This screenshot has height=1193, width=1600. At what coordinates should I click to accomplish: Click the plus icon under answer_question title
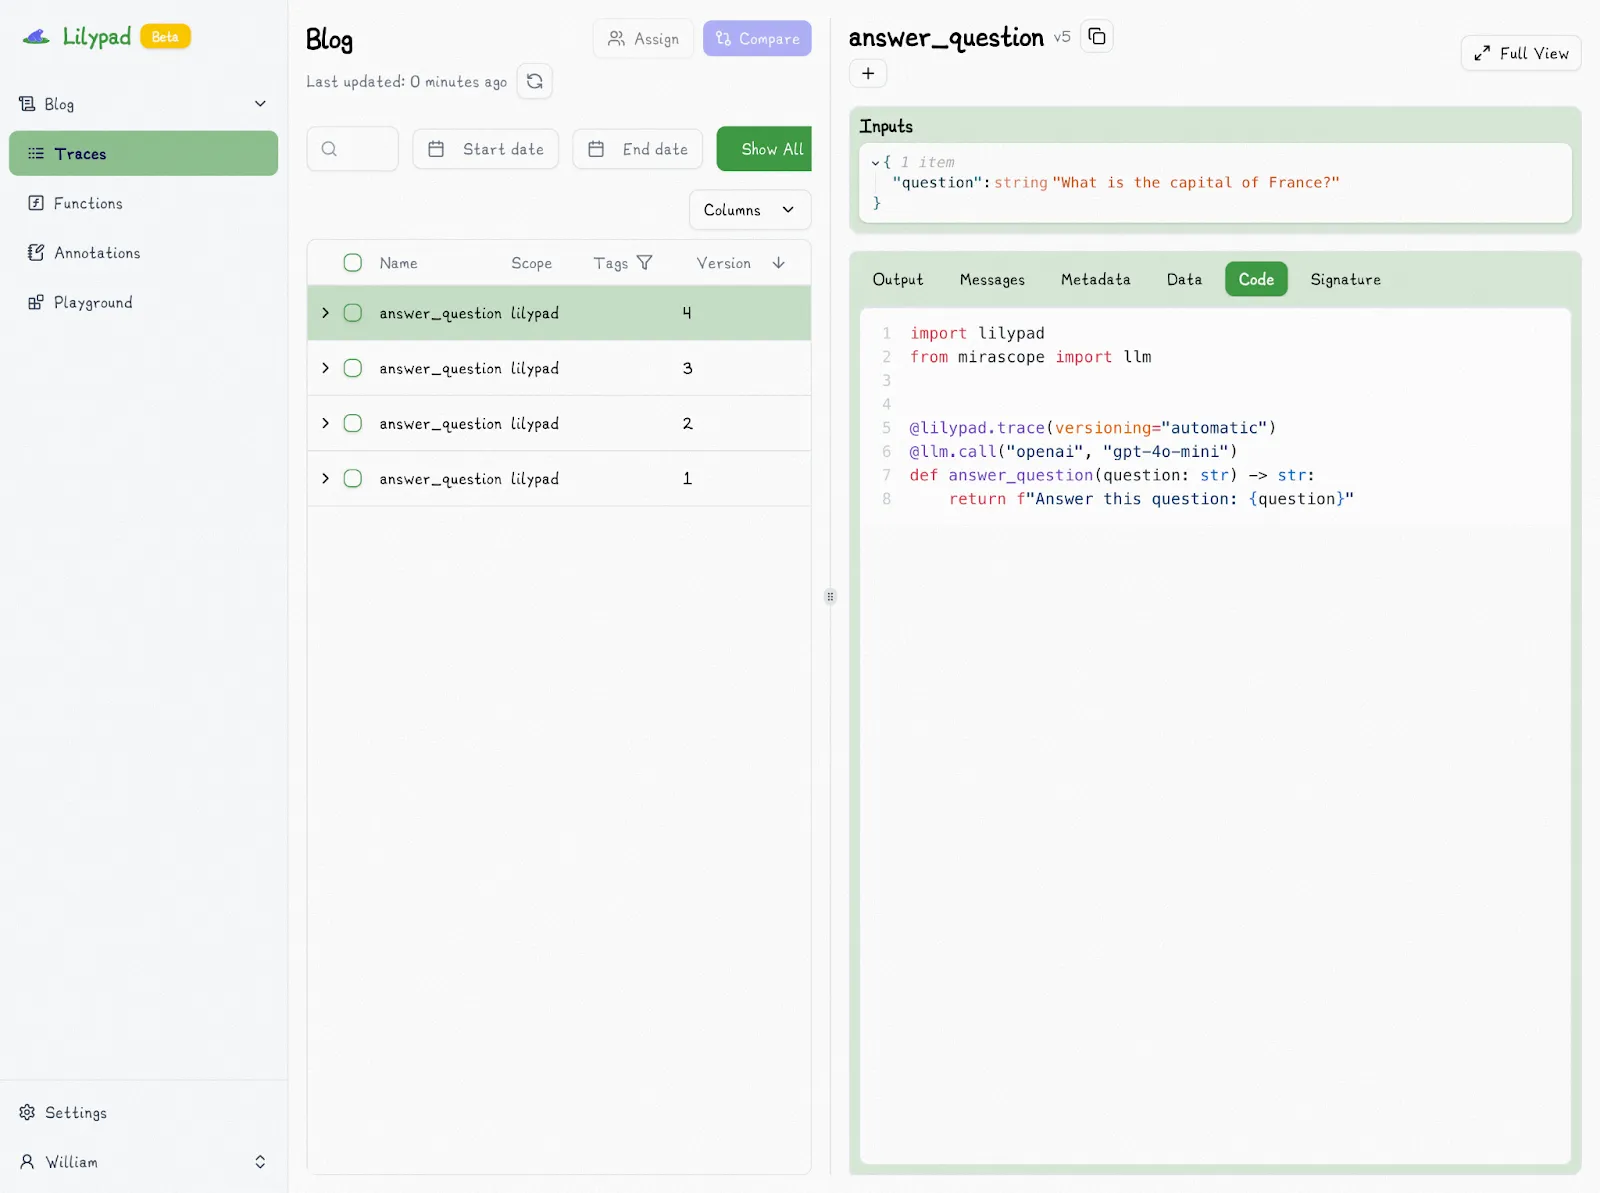point(868,73)
